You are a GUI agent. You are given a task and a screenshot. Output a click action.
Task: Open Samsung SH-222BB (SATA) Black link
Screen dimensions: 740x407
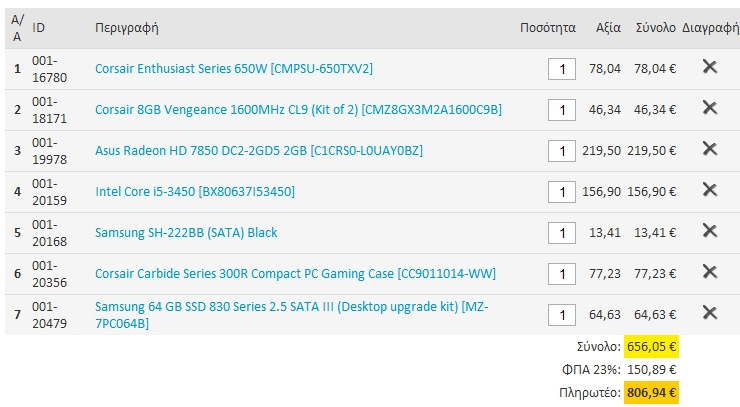click(186, 233)
